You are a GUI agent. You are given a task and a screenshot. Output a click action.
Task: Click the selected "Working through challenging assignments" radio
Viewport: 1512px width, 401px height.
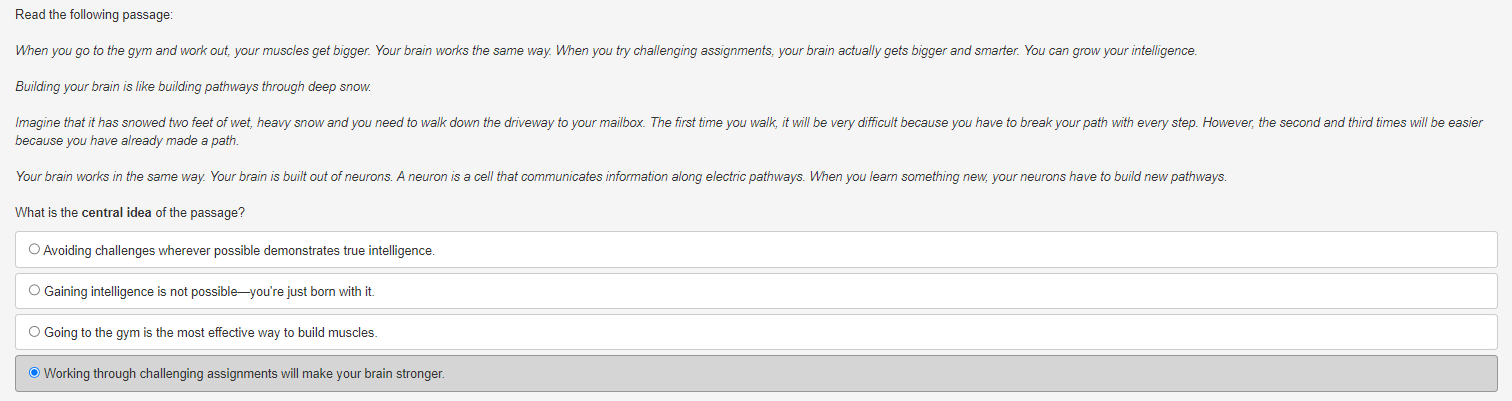tap(35, 373)
